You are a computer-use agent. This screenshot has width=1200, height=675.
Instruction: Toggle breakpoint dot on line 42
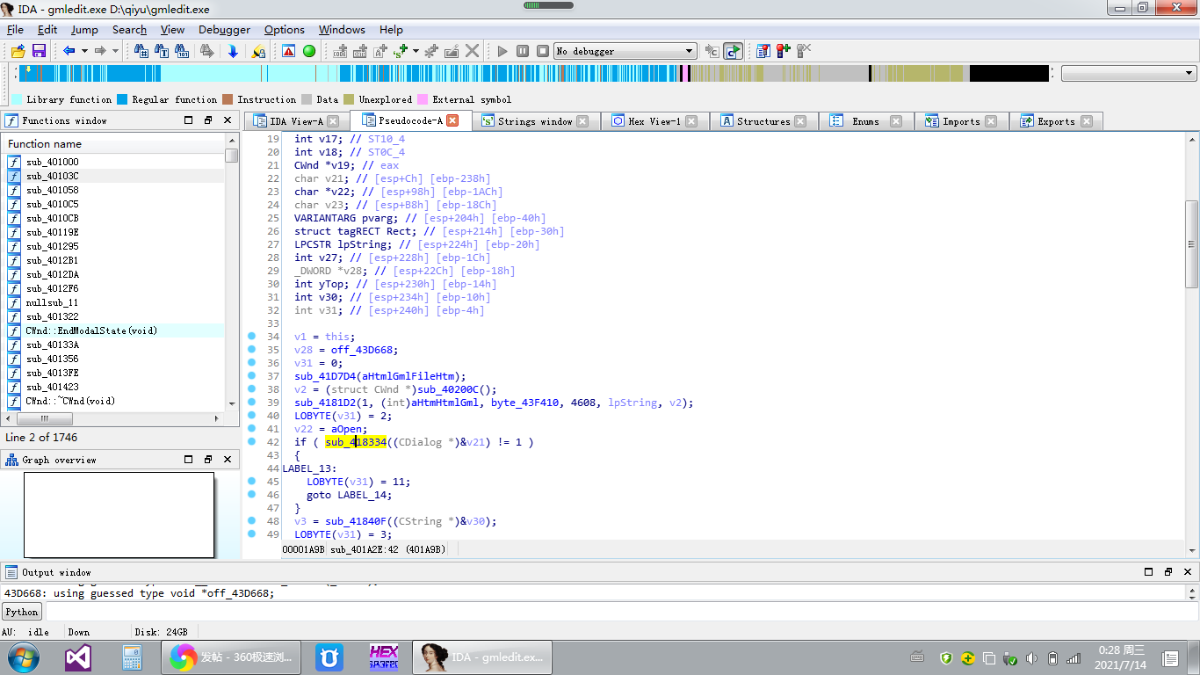pos(252,442)
